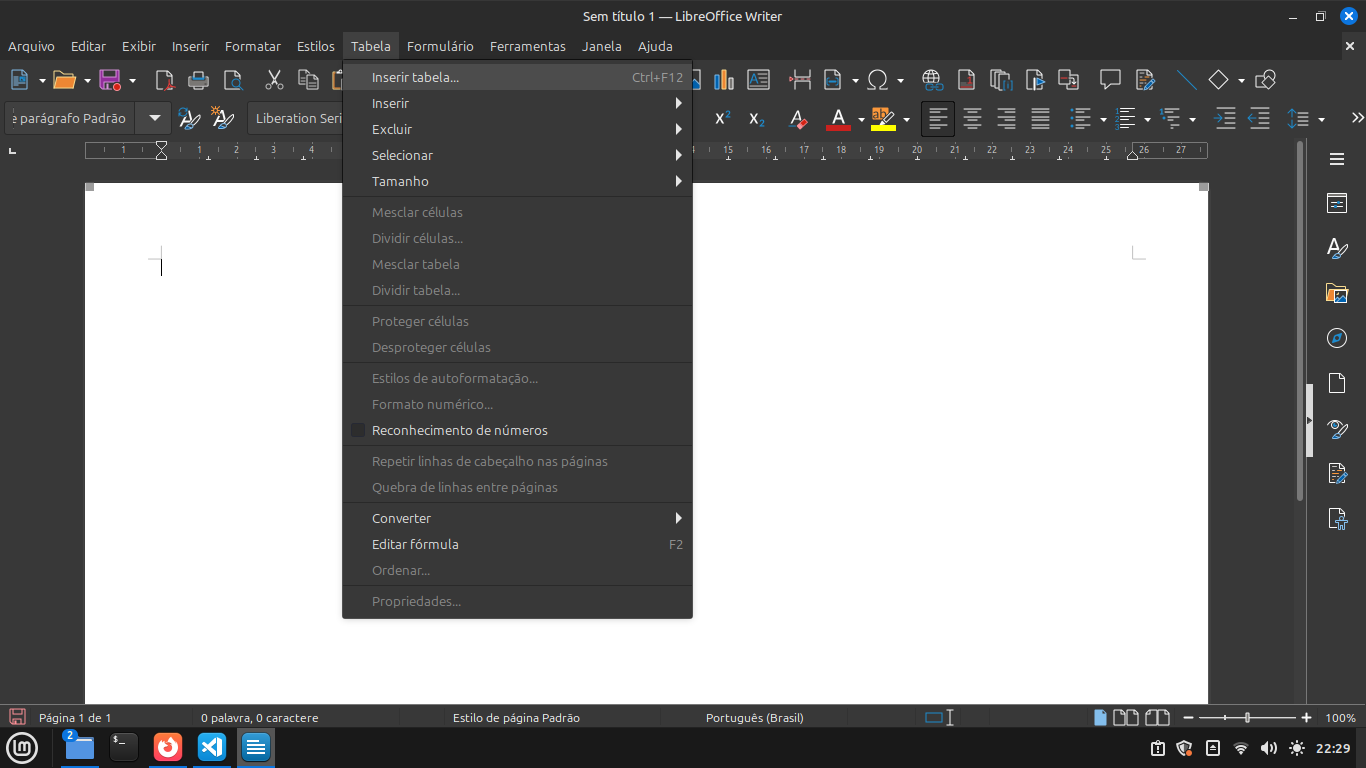Open sidebar Navigator compass icon
Screen dimensions: 1366x768
[1337, 338]
